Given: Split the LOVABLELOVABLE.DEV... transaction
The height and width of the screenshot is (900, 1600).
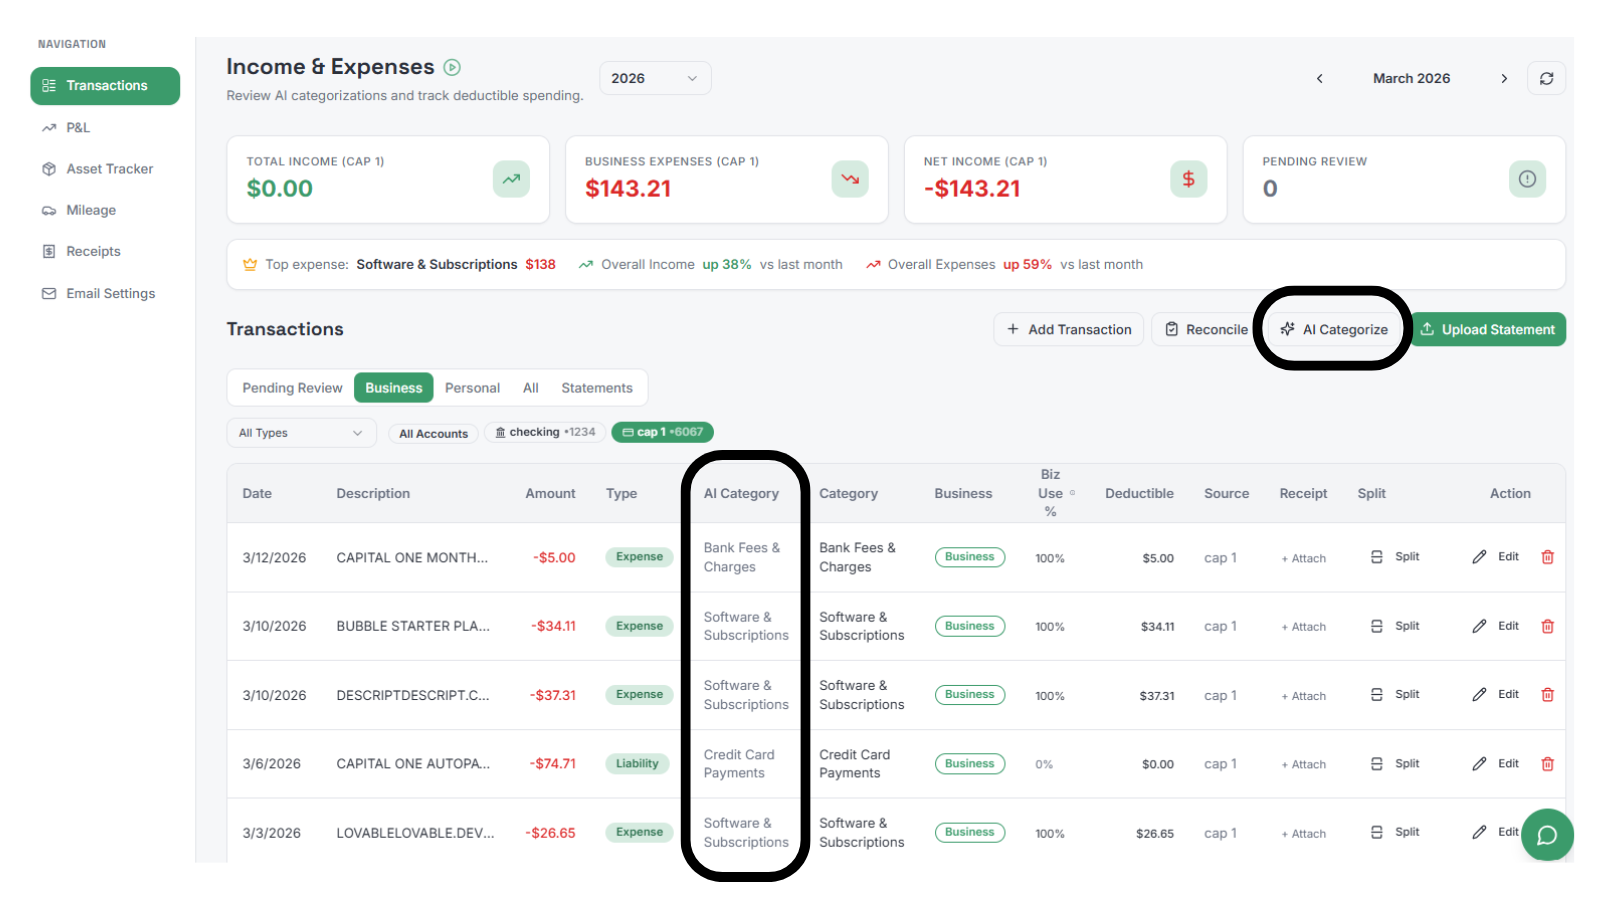Looking at the screenshot, I should tap(1395, 832).
